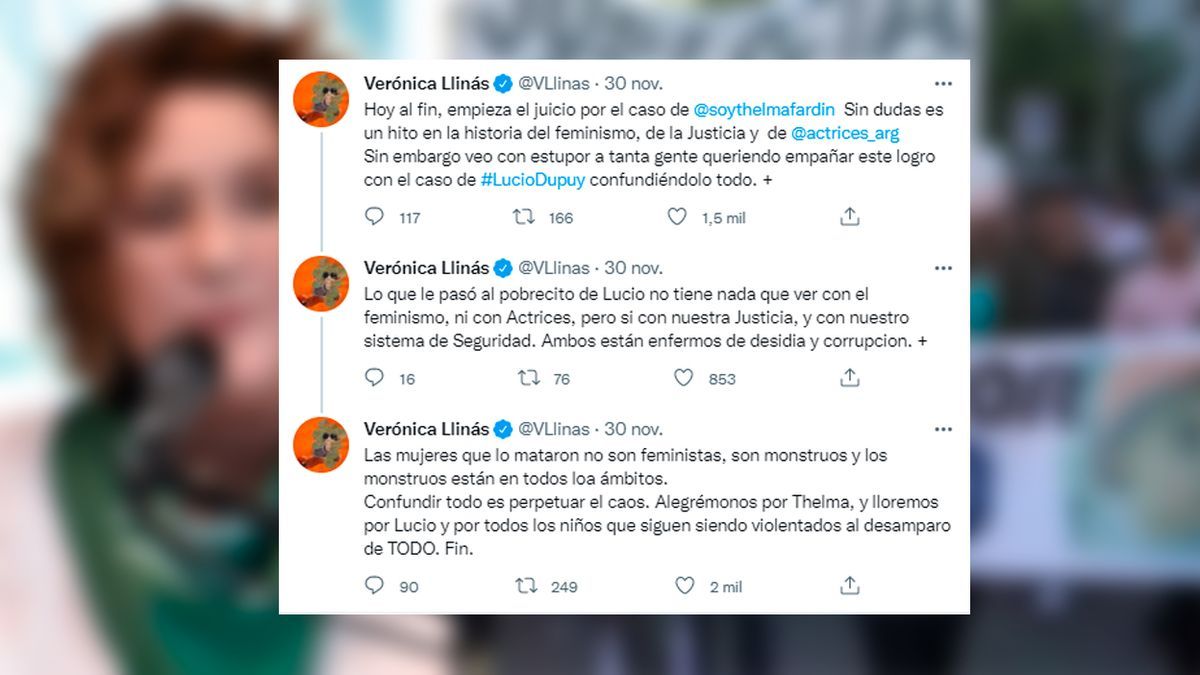1200x675 pixels.
Task: Like the third tweet showing 2 mil
Action: tap(684, 586)
